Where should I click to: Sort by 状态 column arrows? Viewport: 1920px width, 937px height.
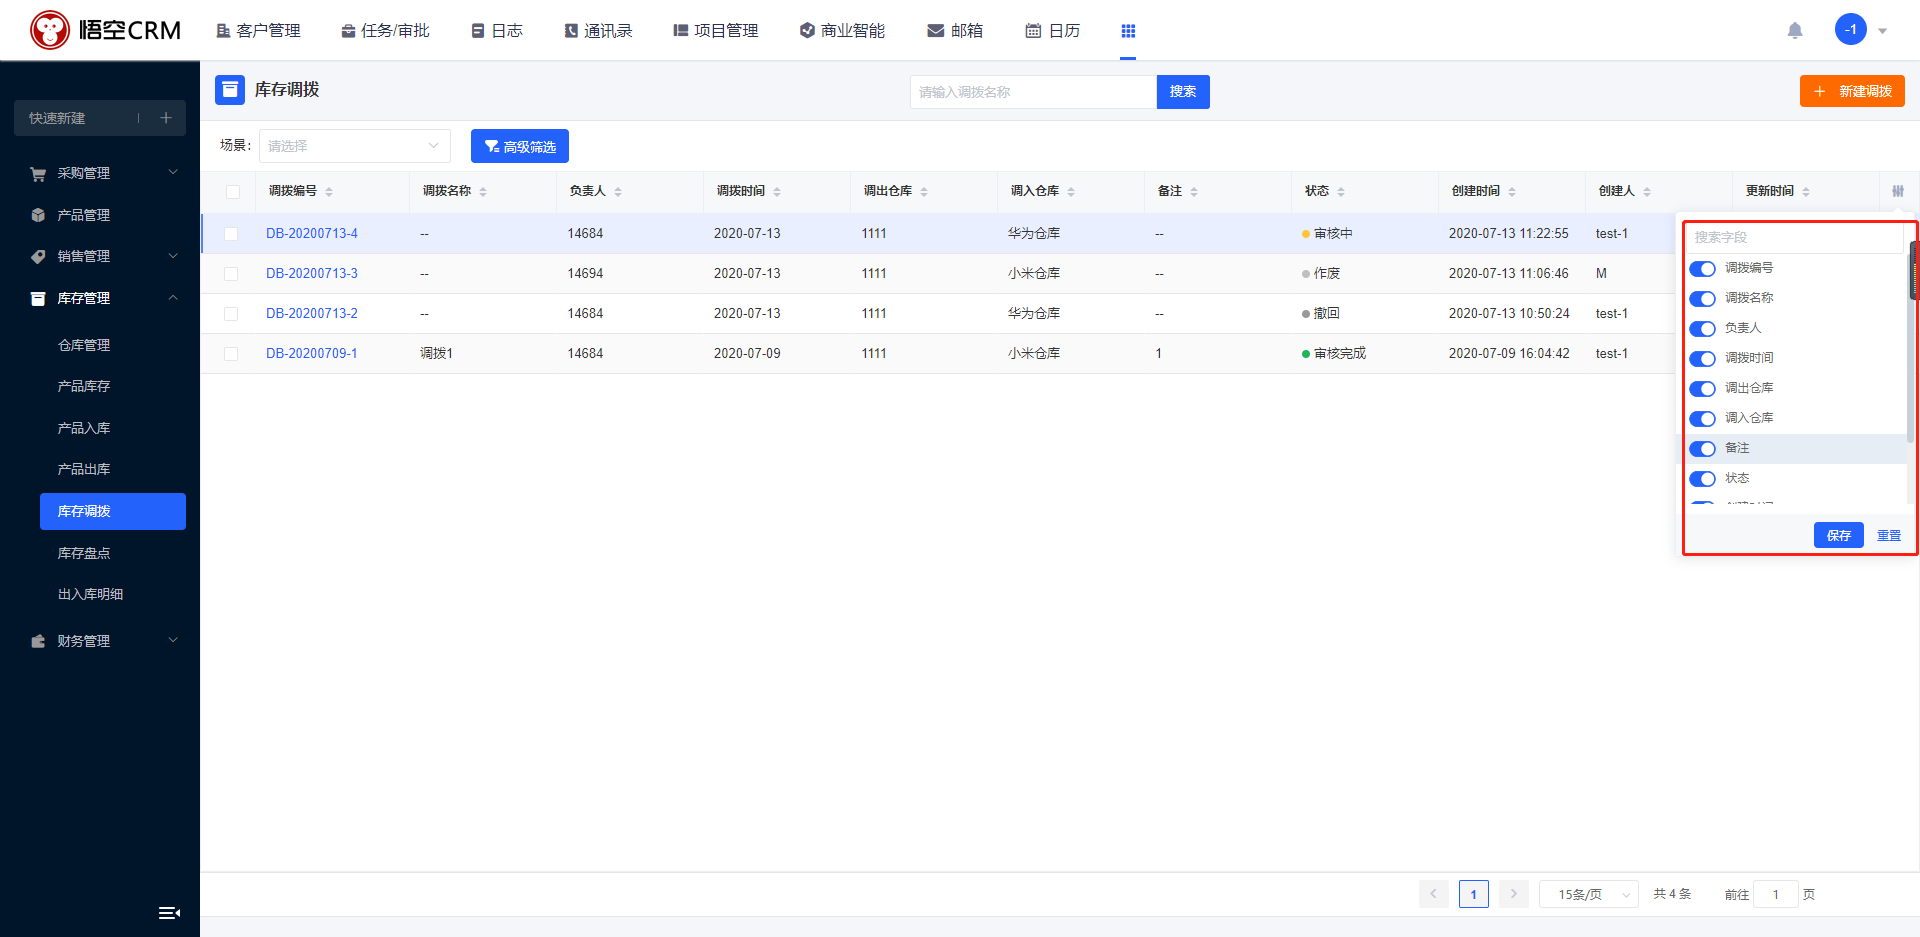pyautogui.click(x=1341, y=191)
